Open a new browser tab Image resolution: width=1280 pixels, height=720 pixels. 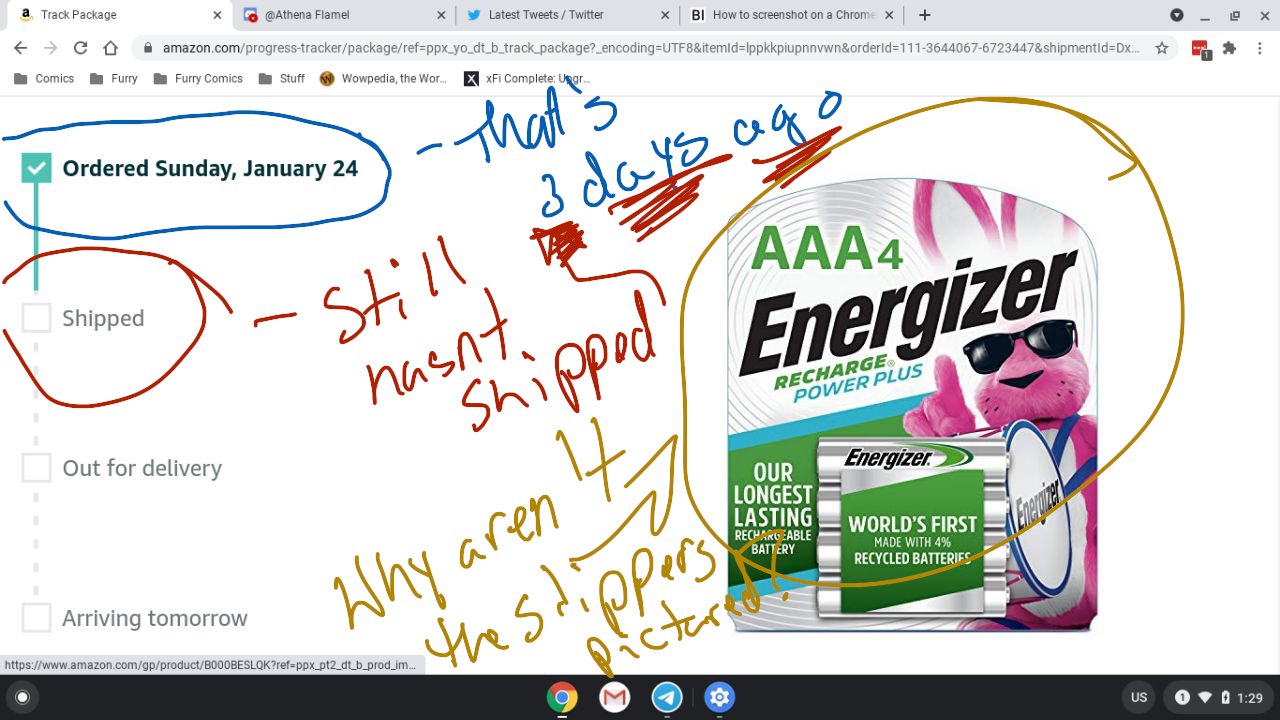pyautogui.click(x=924, y=15)
